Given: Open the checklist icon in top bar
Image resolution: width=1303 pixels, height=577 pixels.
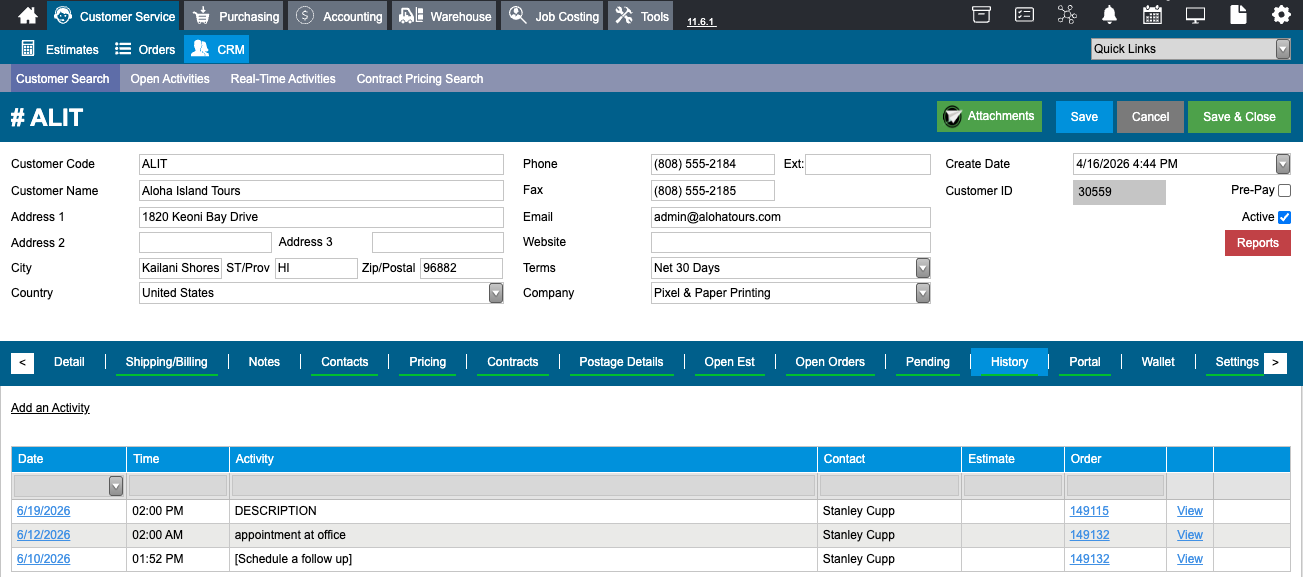Looking at the screenshot, I should 1024,15.
